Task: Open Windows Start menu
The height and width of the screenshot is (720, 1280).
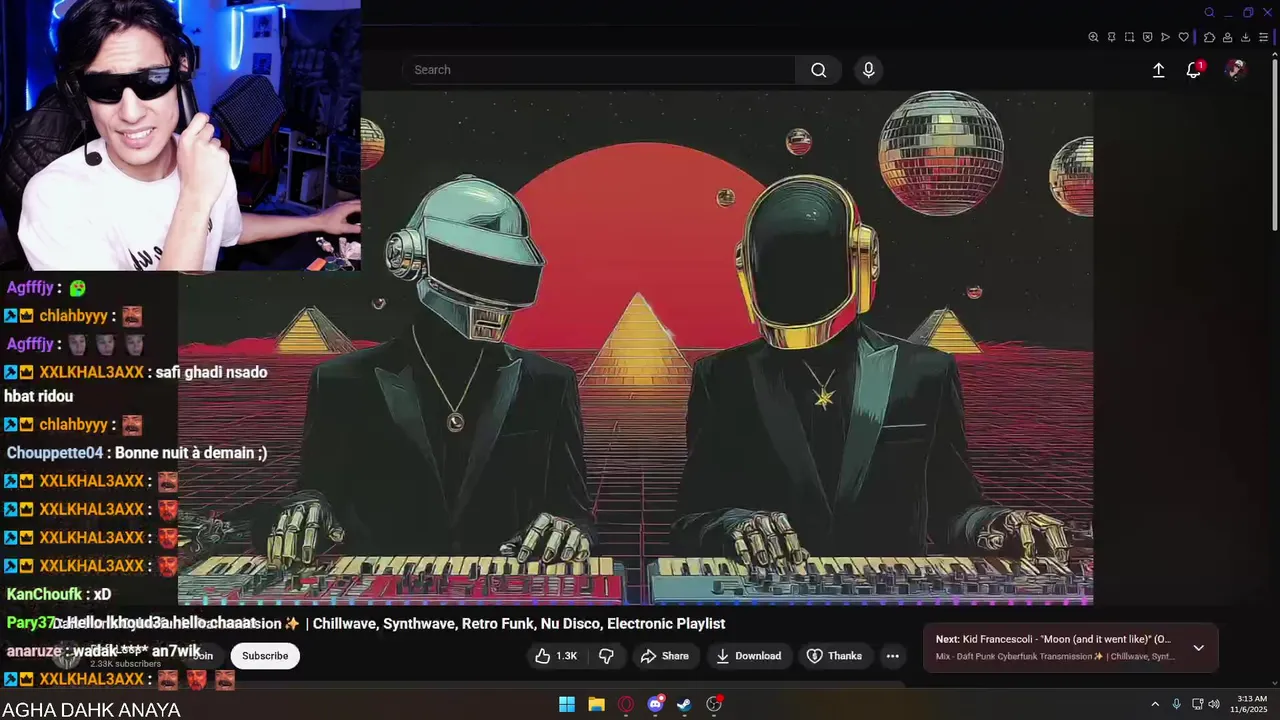Action: [x=567, y=704]
